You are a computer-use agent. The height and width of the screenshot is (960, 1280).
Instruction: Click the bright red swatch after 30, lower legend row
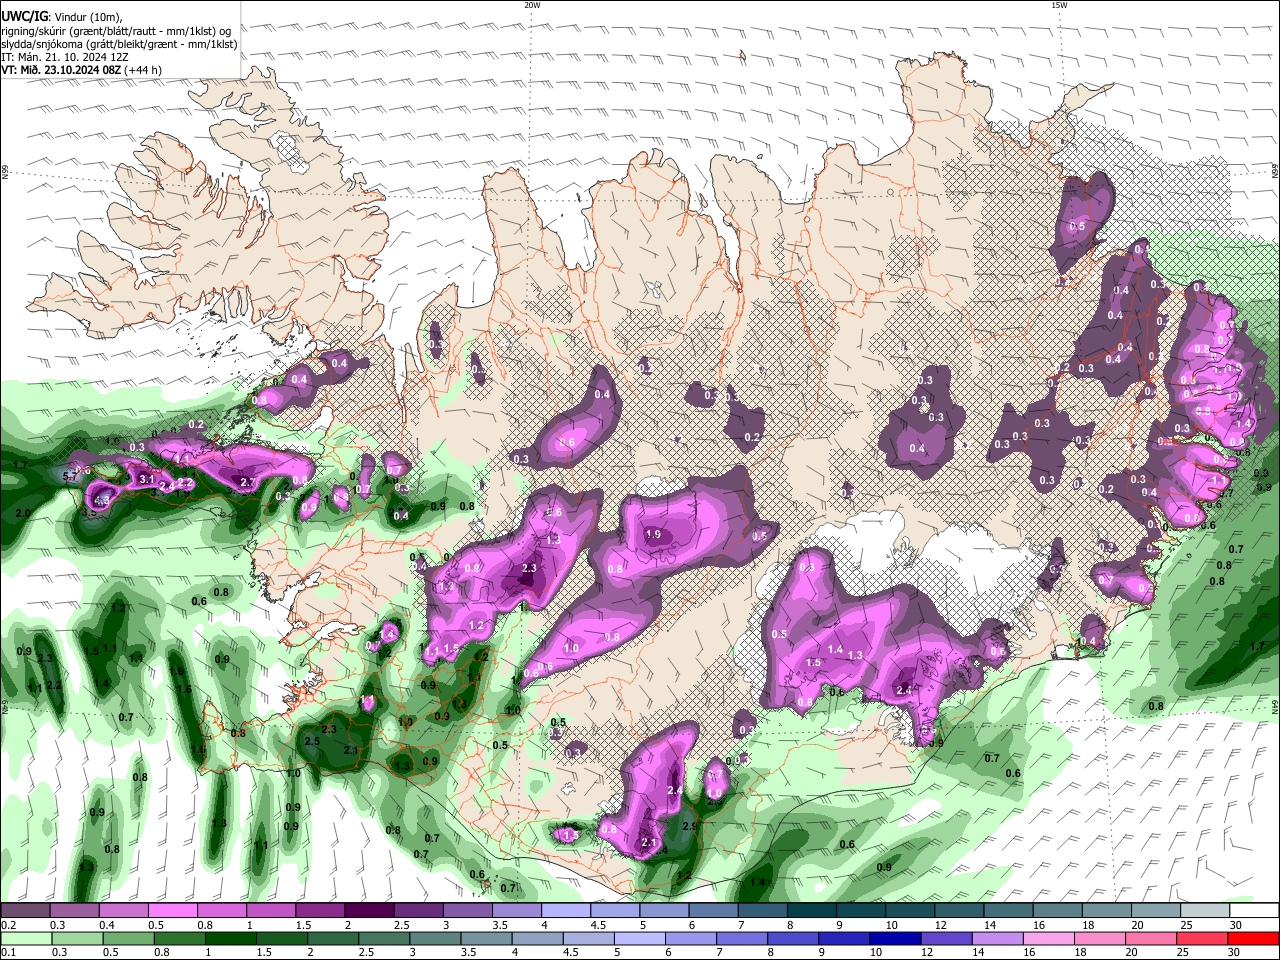click(x=1253, y=938)
